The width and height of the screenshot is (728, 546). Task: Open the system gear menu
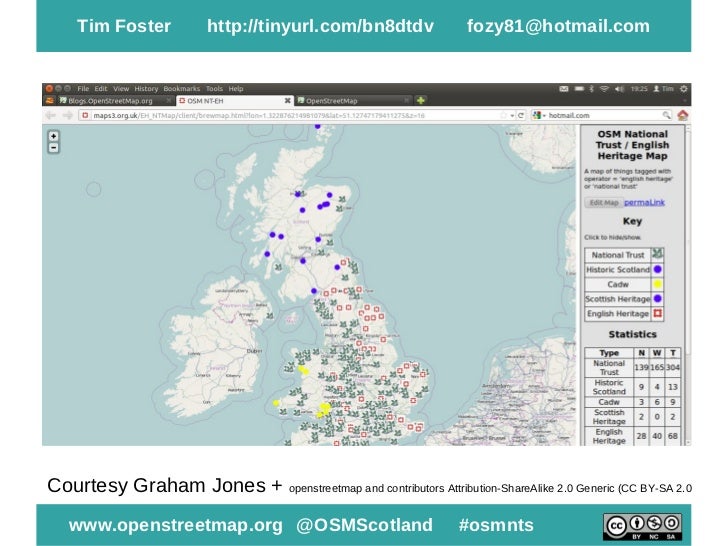click(x=683, y=89)
